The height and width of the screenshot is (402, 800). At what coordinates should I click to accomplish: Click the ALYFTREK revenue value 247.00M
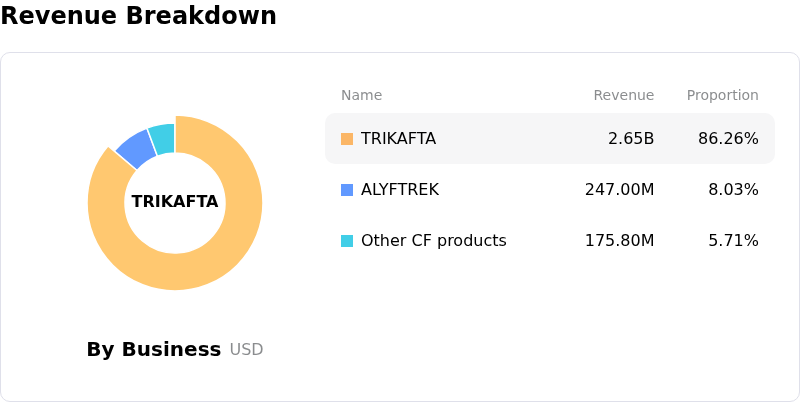tap(619, 190)
